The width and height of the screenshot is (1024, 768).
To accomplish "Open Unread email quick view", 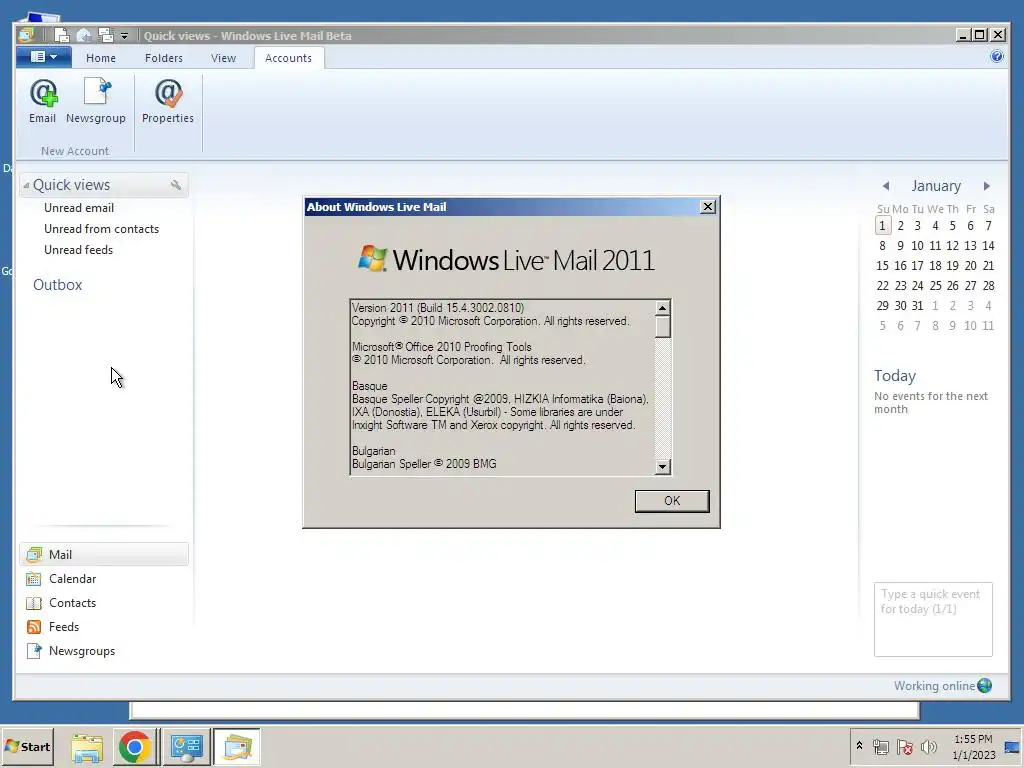I will click(79, 208).
